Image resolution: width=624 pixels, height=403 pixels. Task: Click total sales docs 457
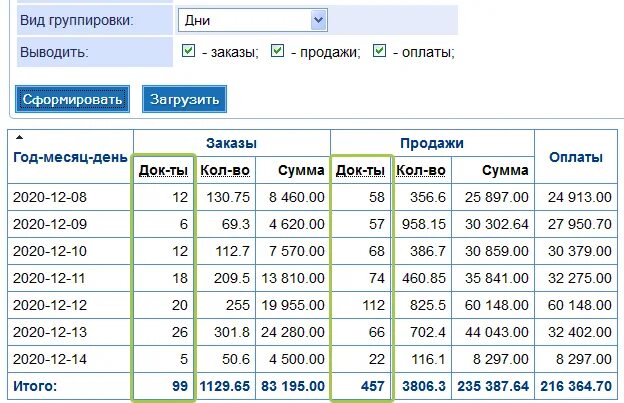pos(372,386)
